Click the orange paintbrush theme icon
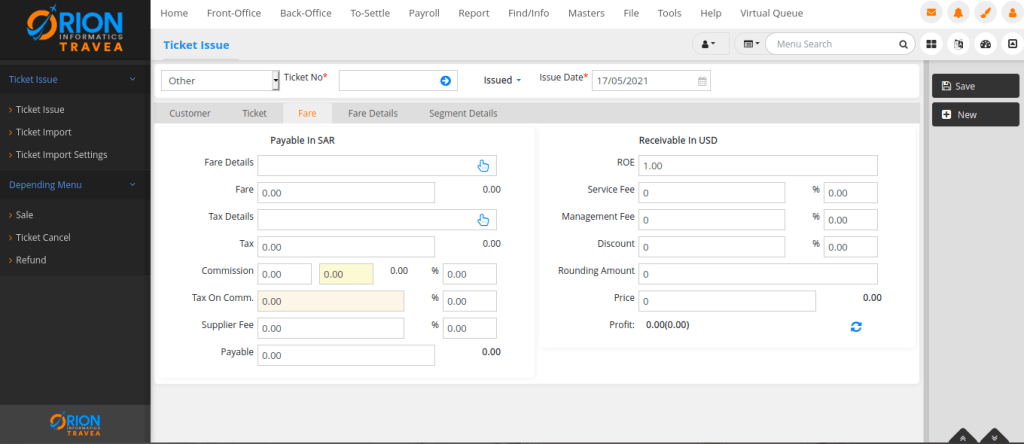 (x=985, y=13)
